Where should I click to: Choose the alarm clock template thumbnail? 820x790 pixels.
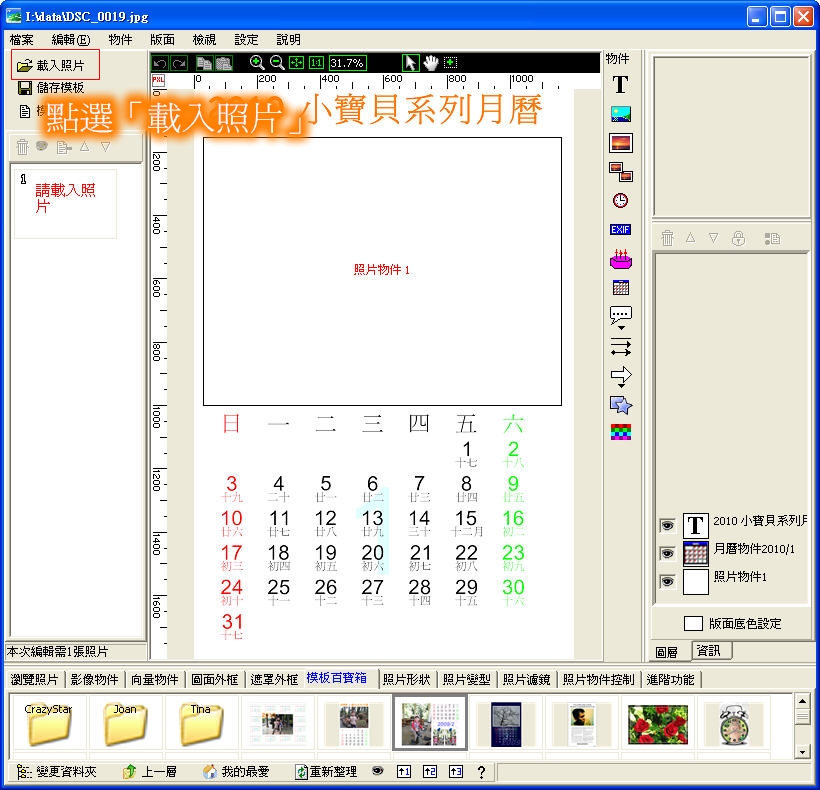[733, 724]
